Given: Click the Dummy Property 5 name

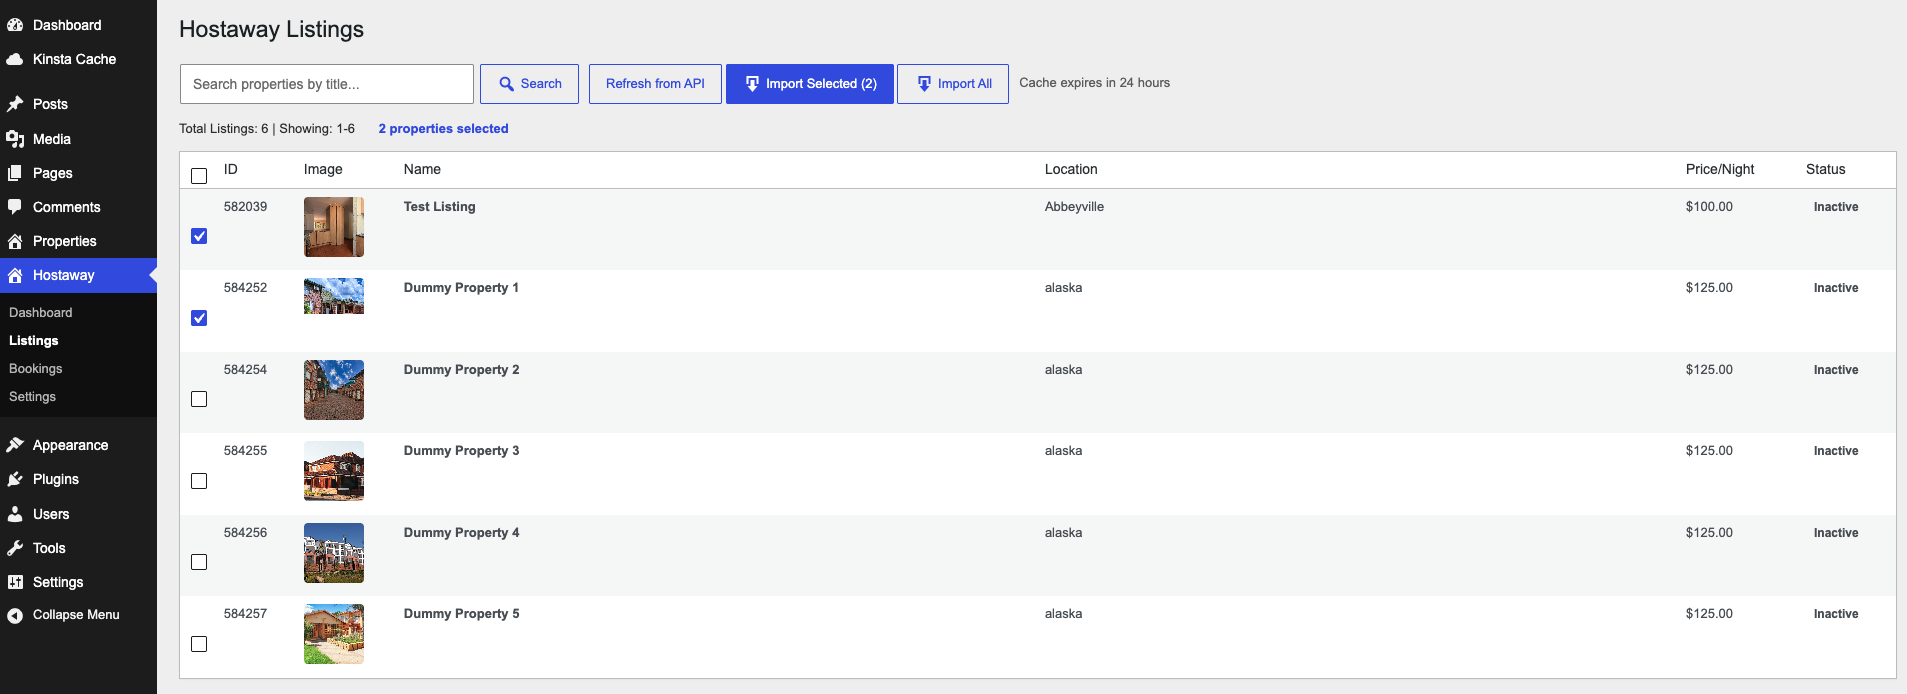Looking at the screenshot, I should click(461, 614).
